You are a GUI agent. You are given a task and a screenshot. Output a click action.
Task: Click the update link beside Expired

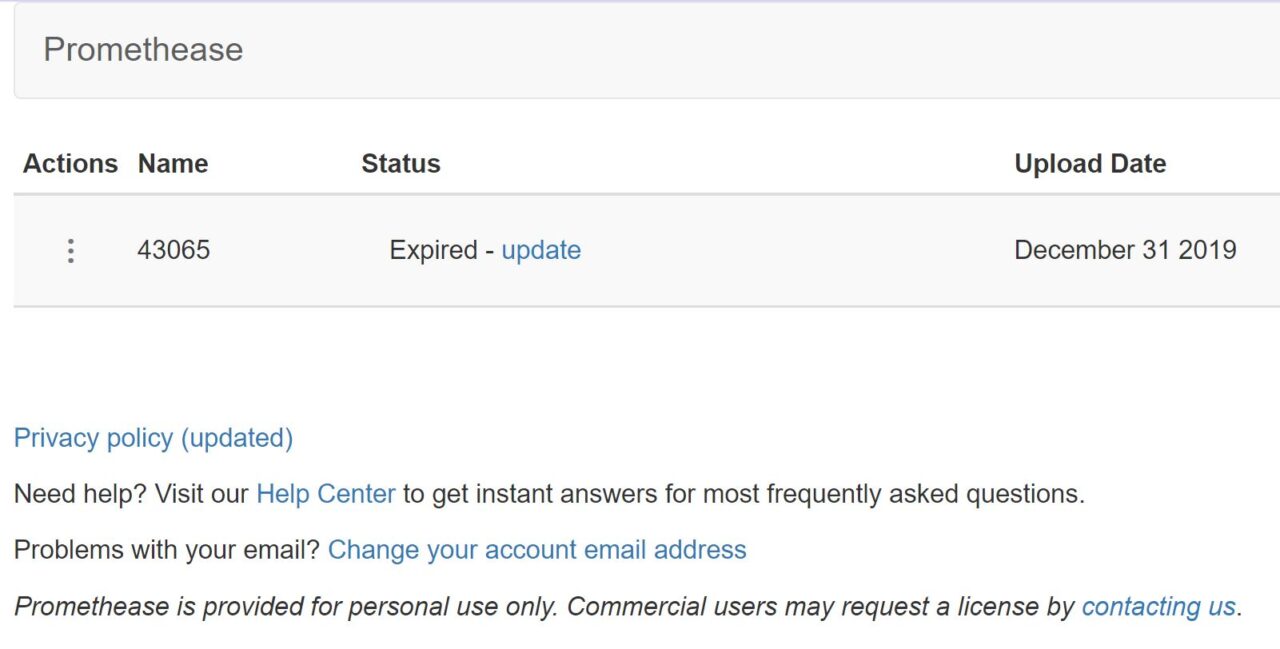click(541, 250)
